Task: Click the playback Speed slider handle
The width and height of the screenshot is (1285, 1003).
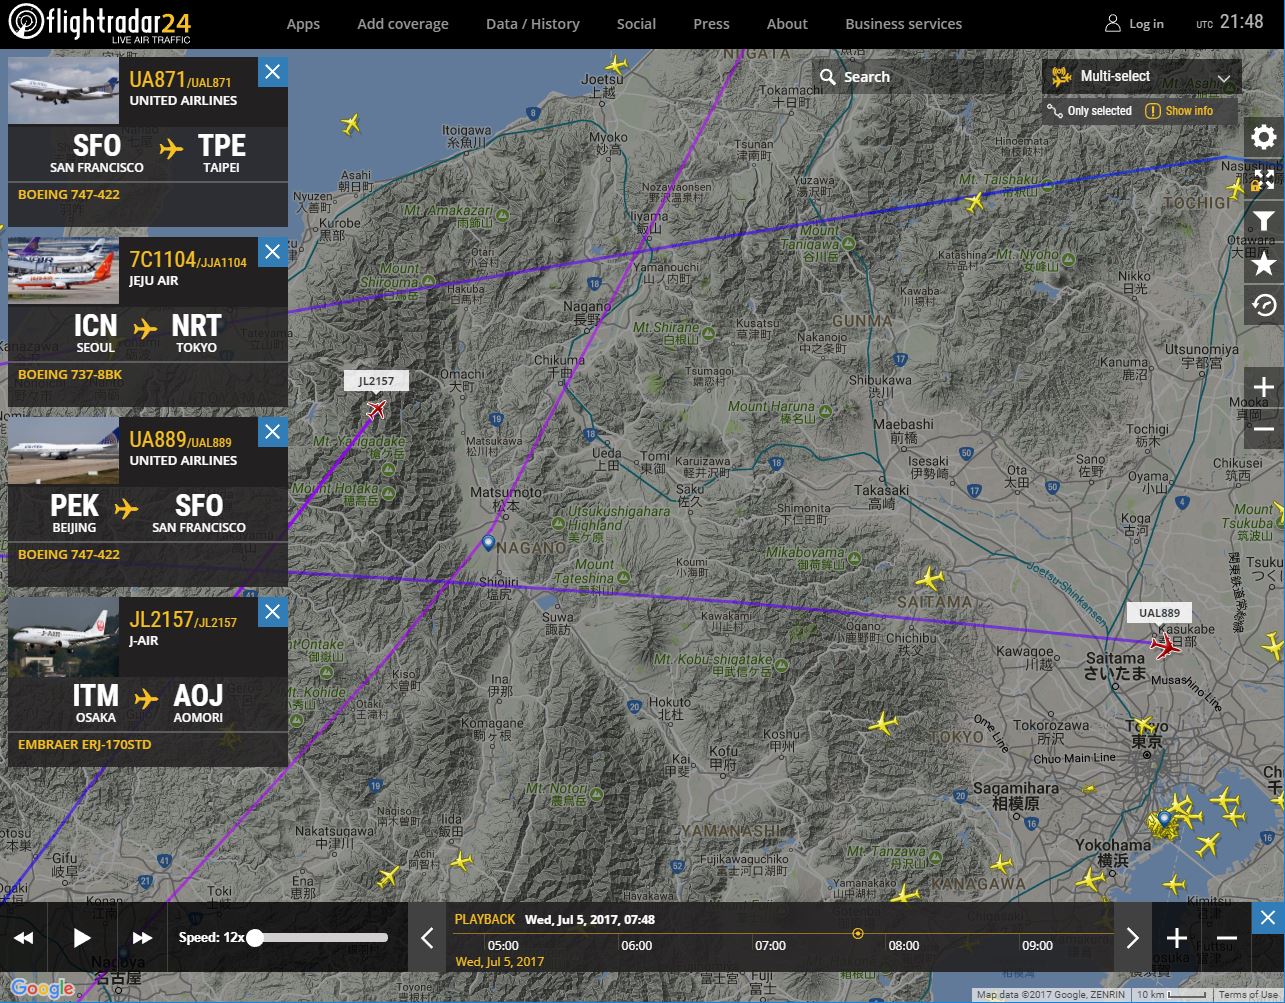Action: tap(256, 938)
